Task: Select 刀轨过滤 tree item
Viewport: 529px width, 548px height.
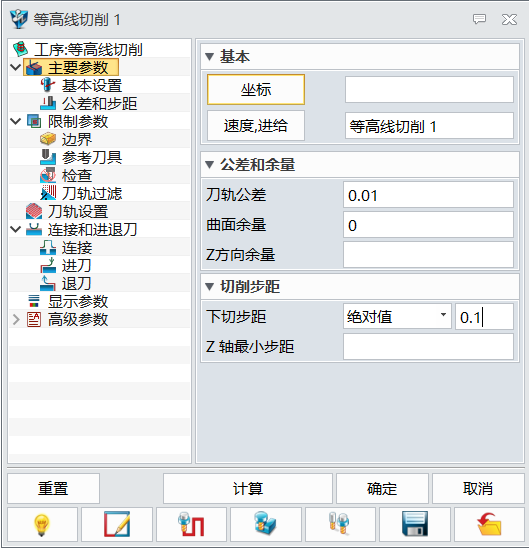Action: [92, 194]
